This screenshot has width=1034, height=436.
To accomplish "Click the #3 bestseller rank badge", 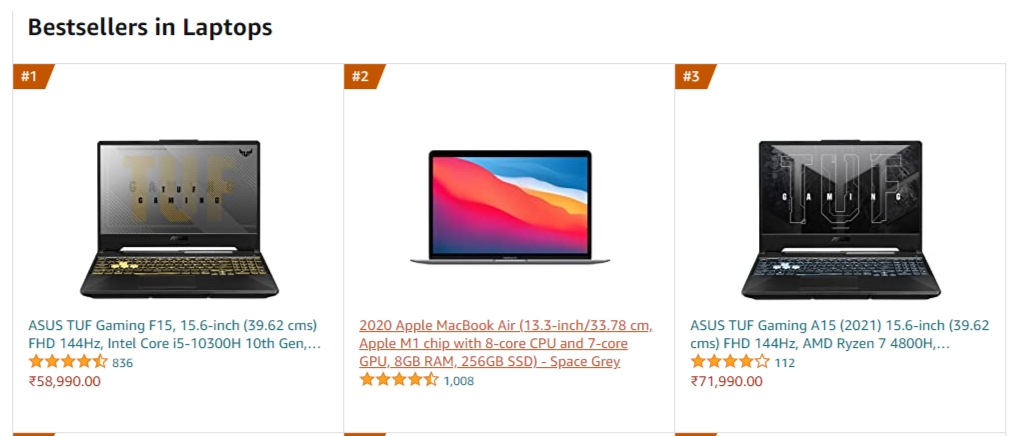I will [694, 77].
